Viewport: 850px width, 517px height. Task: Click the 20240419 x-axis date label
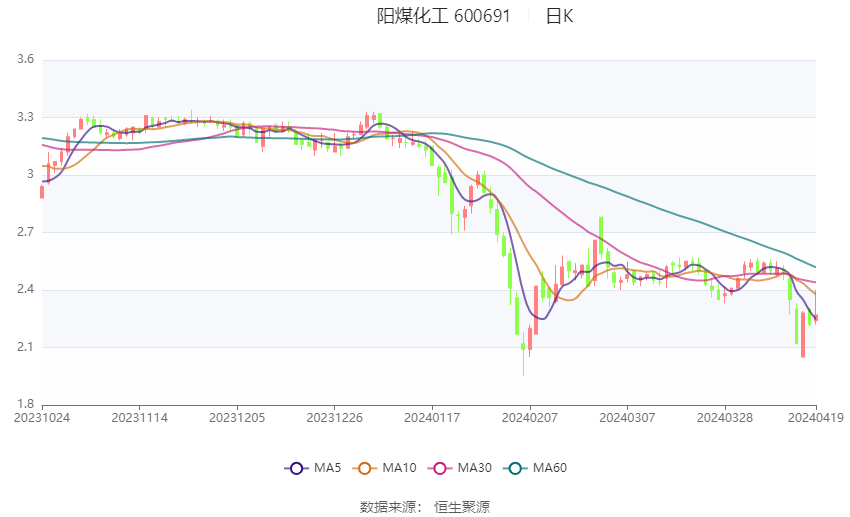click(815, 418)
